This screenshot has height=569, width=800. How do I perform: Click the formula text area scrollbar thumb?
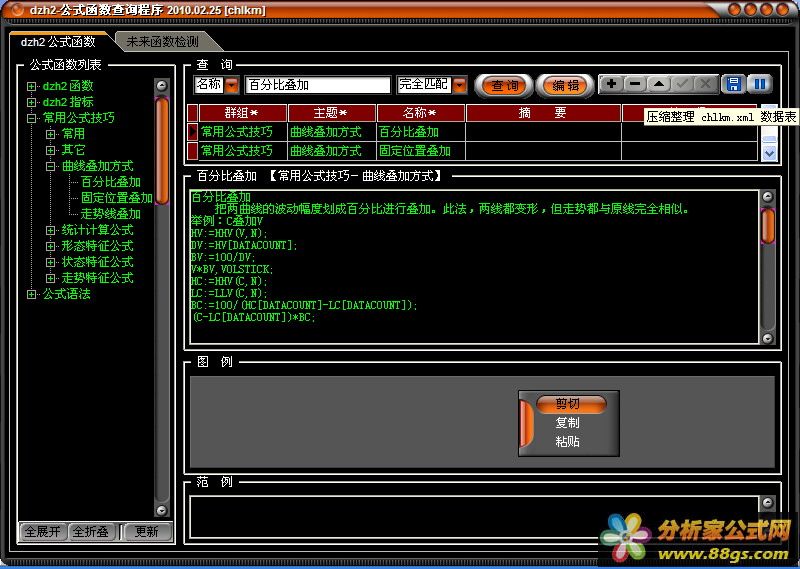(767, 225)
